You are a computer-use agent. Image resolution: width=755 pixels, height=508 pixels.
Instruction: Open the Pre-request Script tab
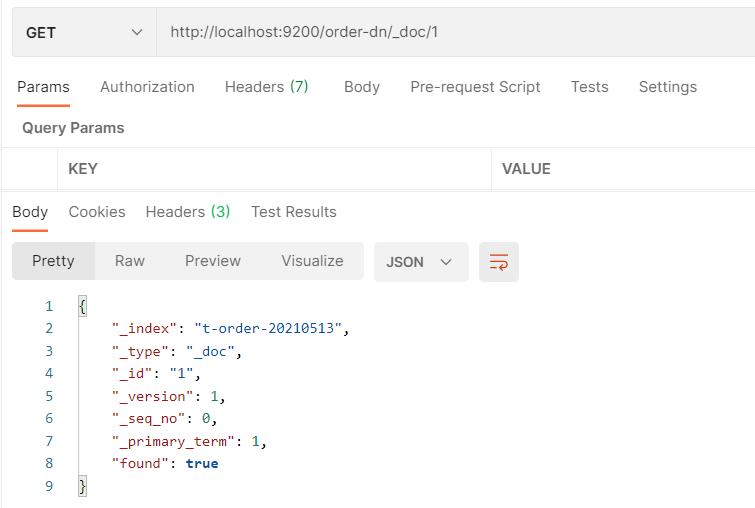pos(475,87)
